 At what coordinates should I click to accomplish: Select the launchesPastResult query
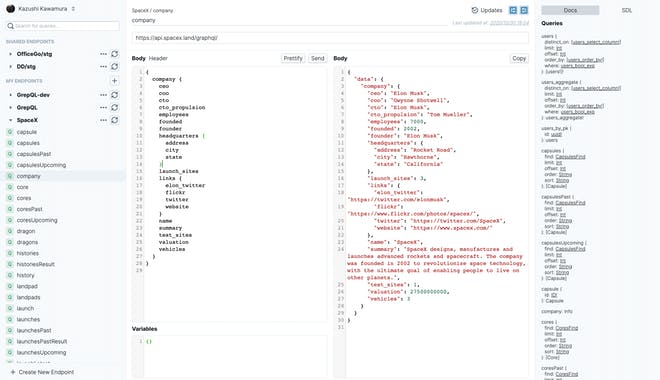[42, 341]
